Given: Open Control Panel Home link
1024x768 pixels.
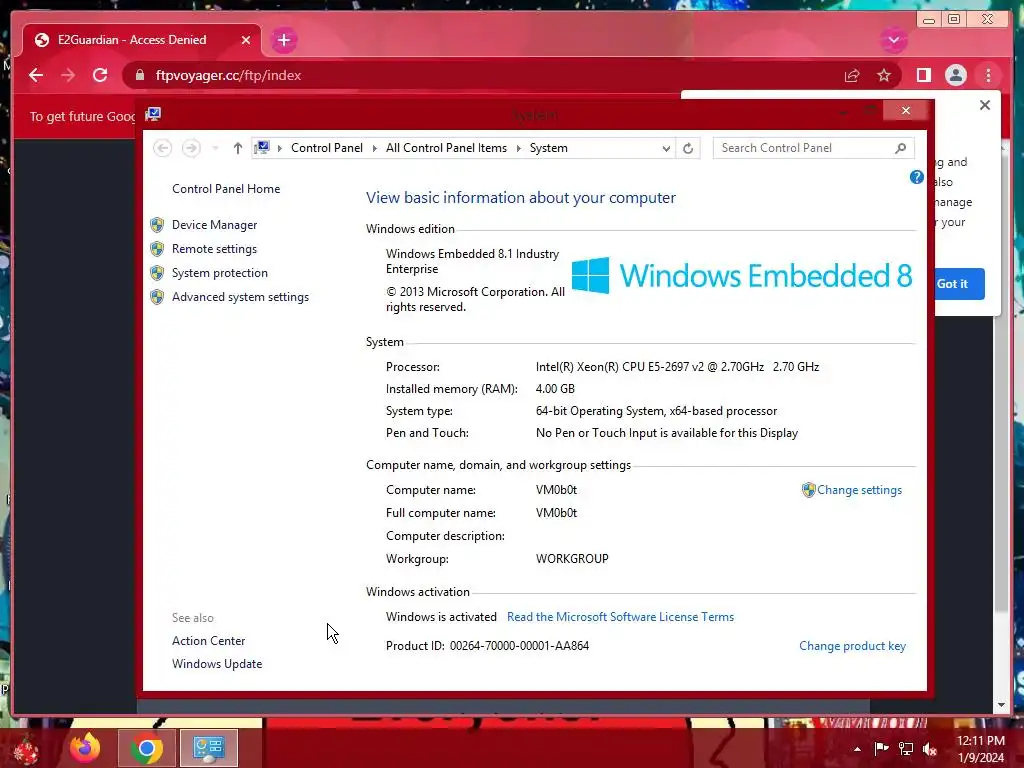Looking at the screenshot, I should 226,189.
